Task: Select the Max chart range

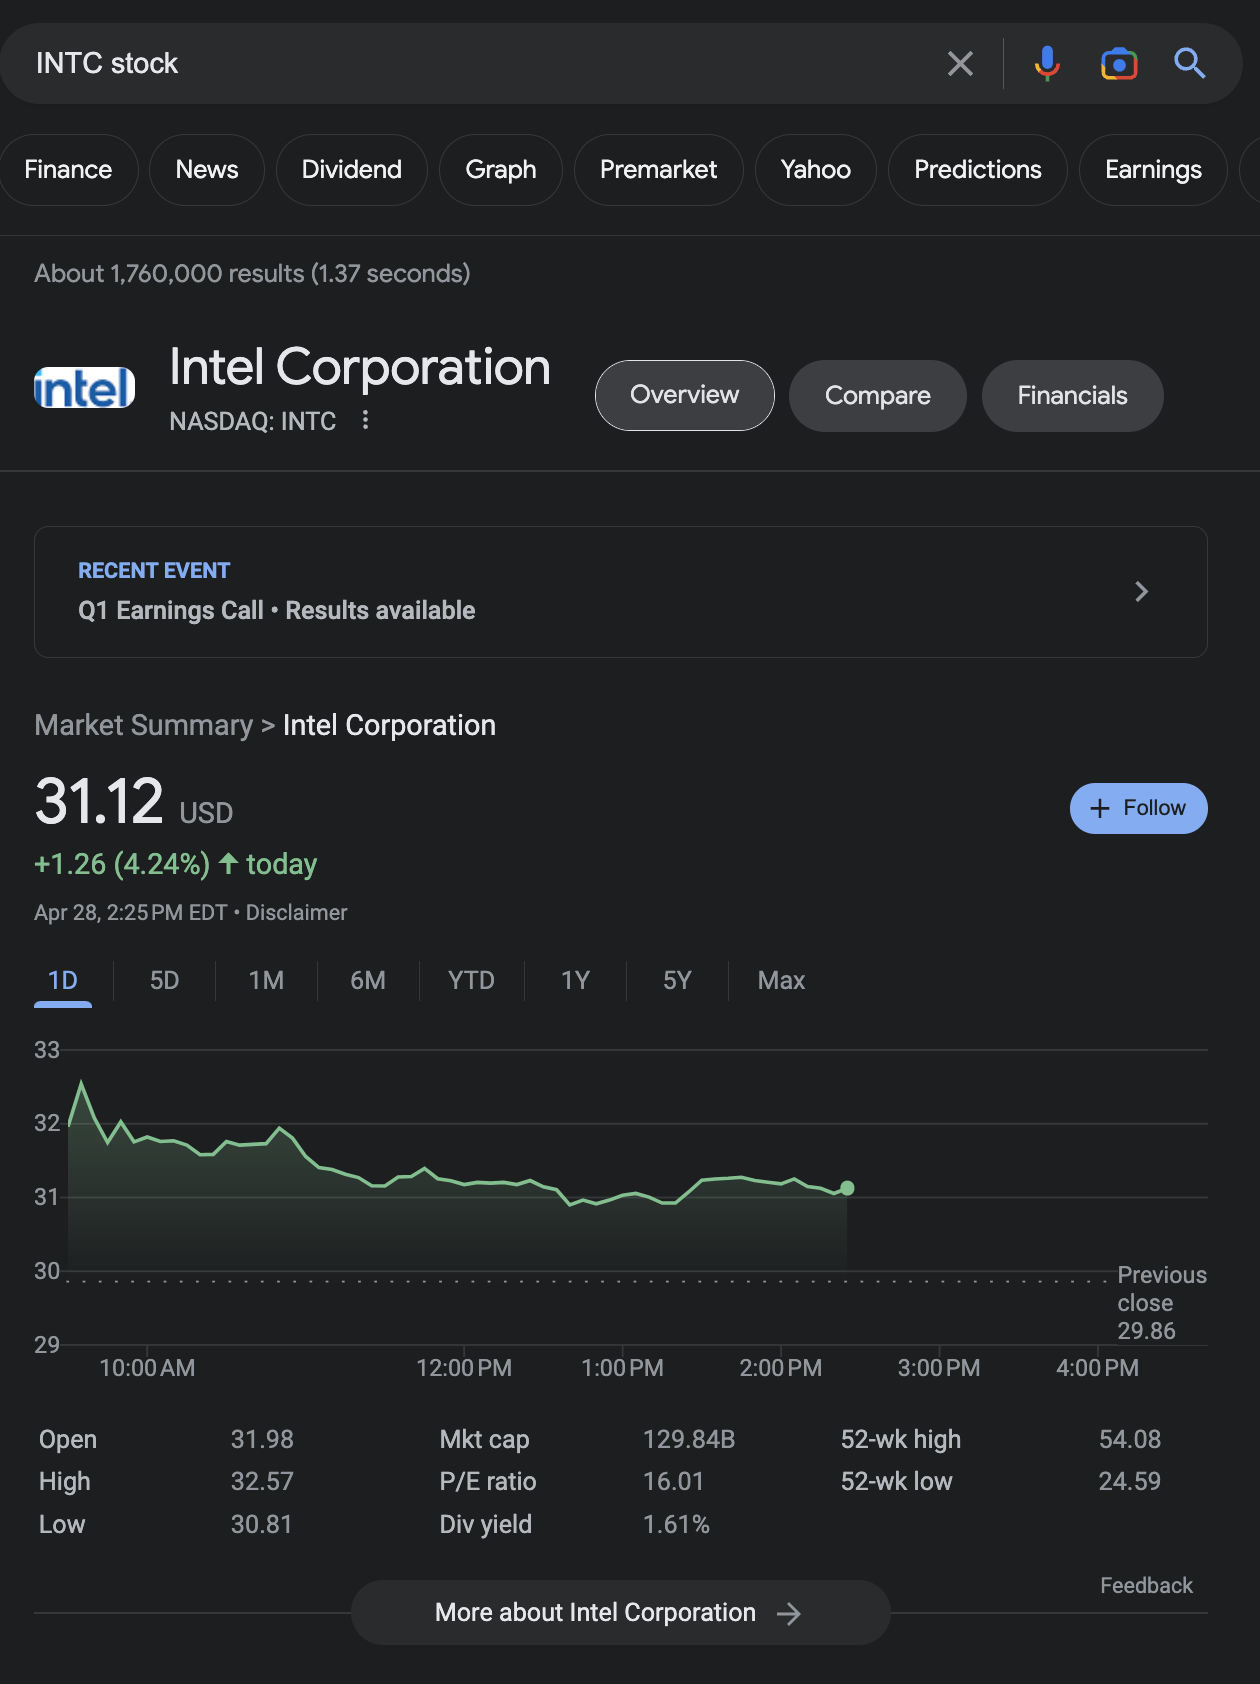Action: [781, 980]
